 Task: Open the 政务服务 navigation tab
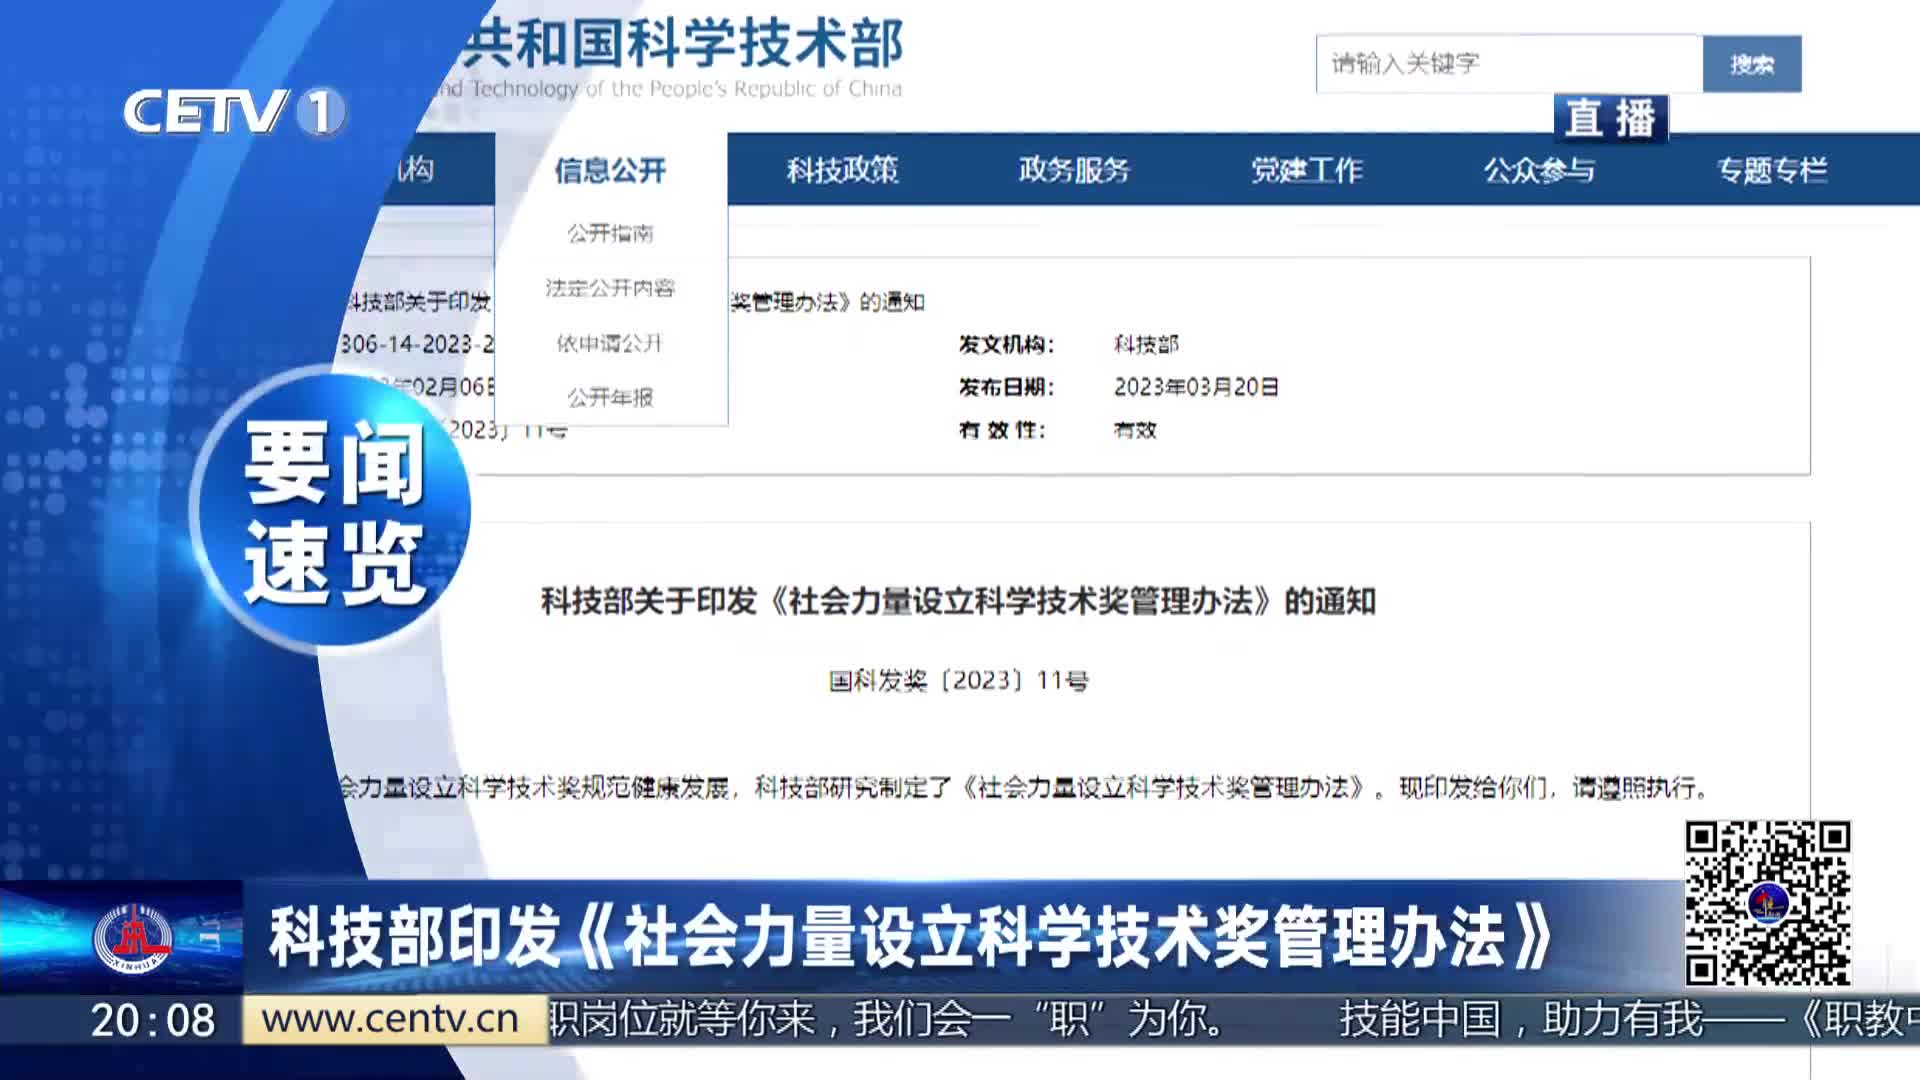point(1074,170)
